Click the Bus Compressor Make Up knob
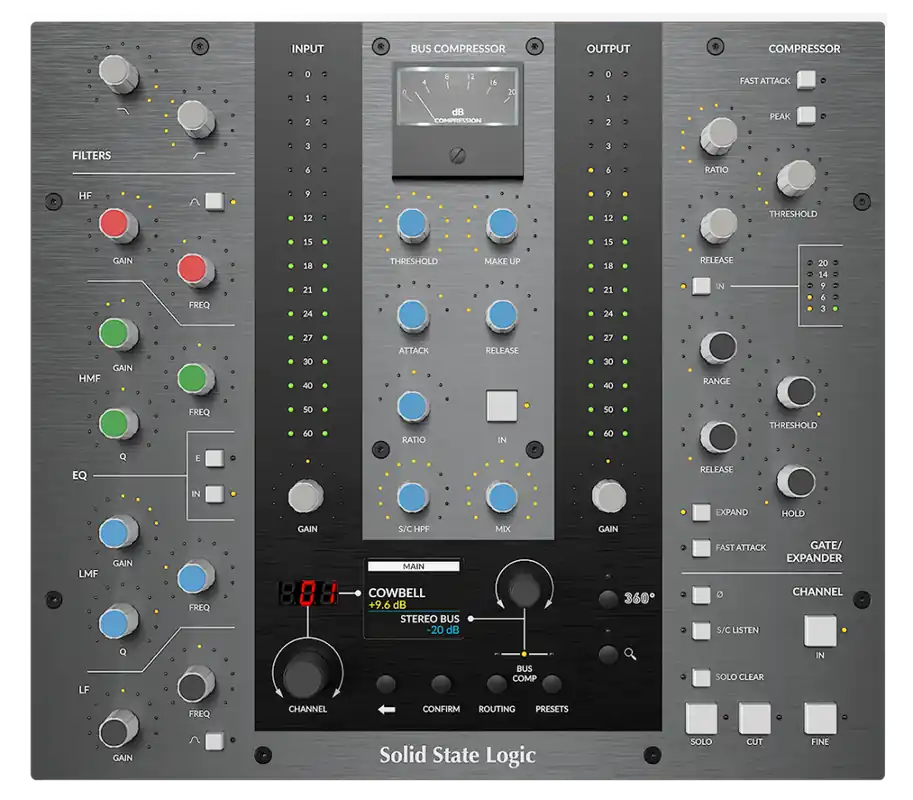The image size is (913, 800). (x=502, y=226)
